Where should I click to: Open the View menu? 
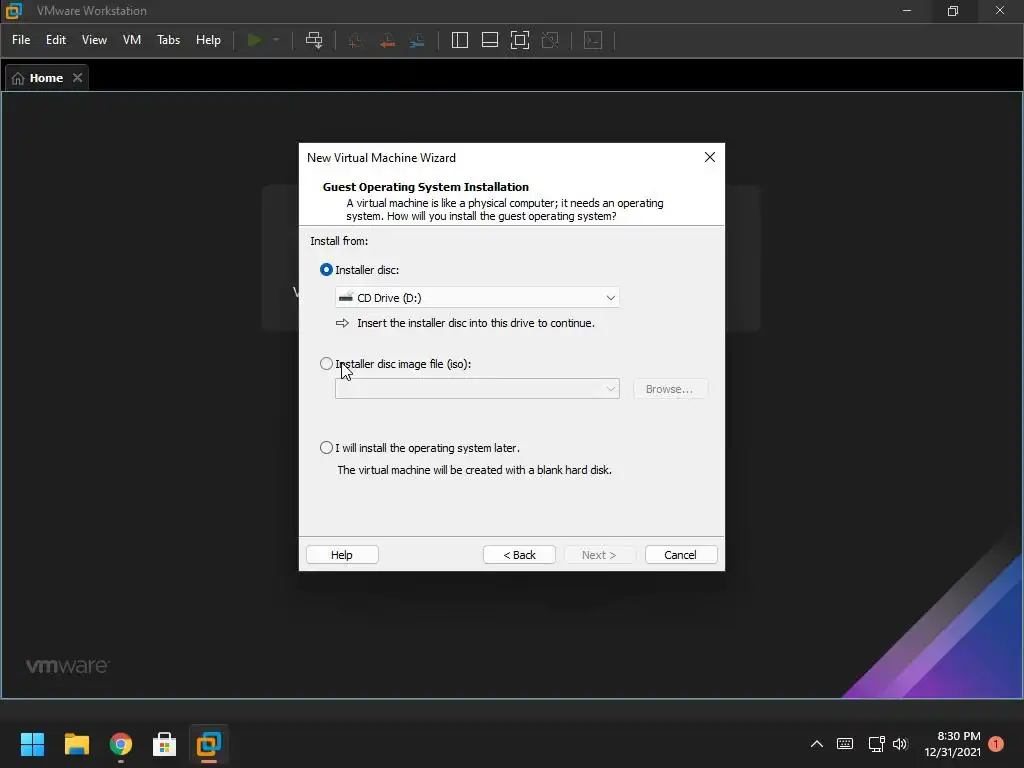point(94,40)
